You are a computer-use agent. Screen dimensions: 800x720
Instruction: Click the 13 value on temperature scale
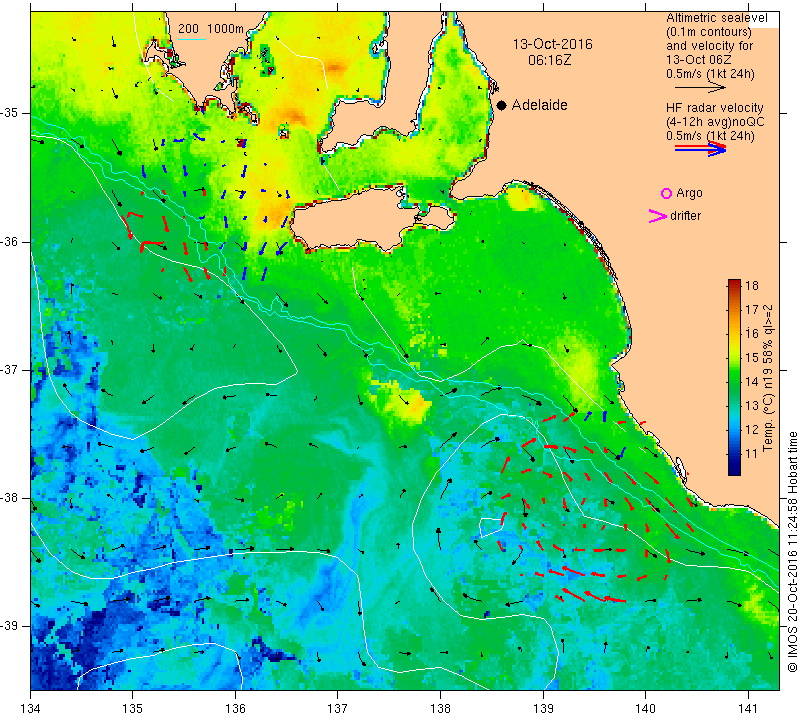[752, 405]
